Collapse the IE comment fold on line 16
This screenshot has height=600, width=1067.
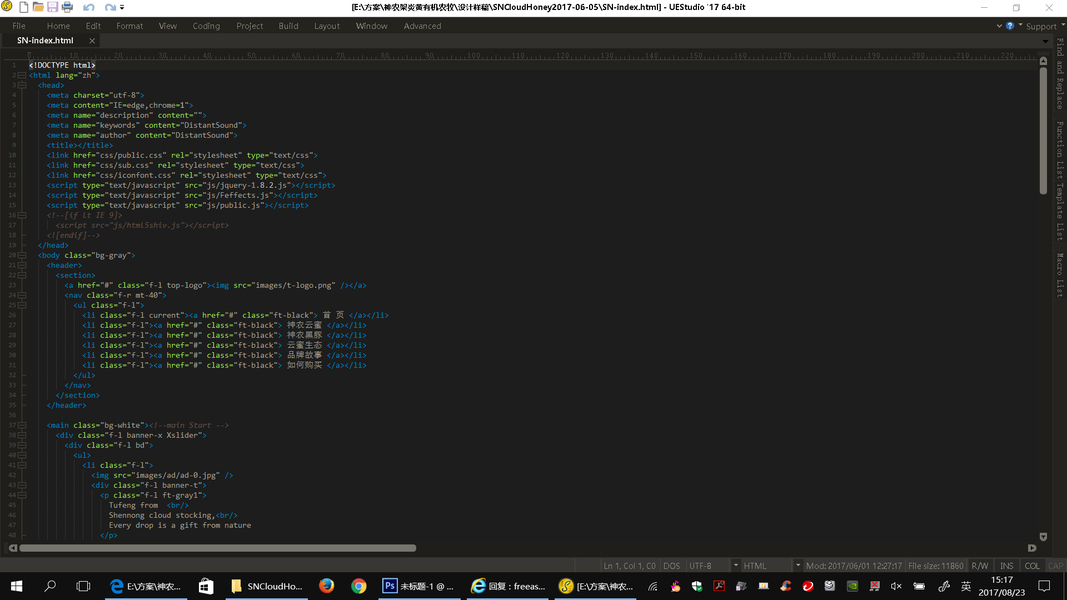click(22, 215)
